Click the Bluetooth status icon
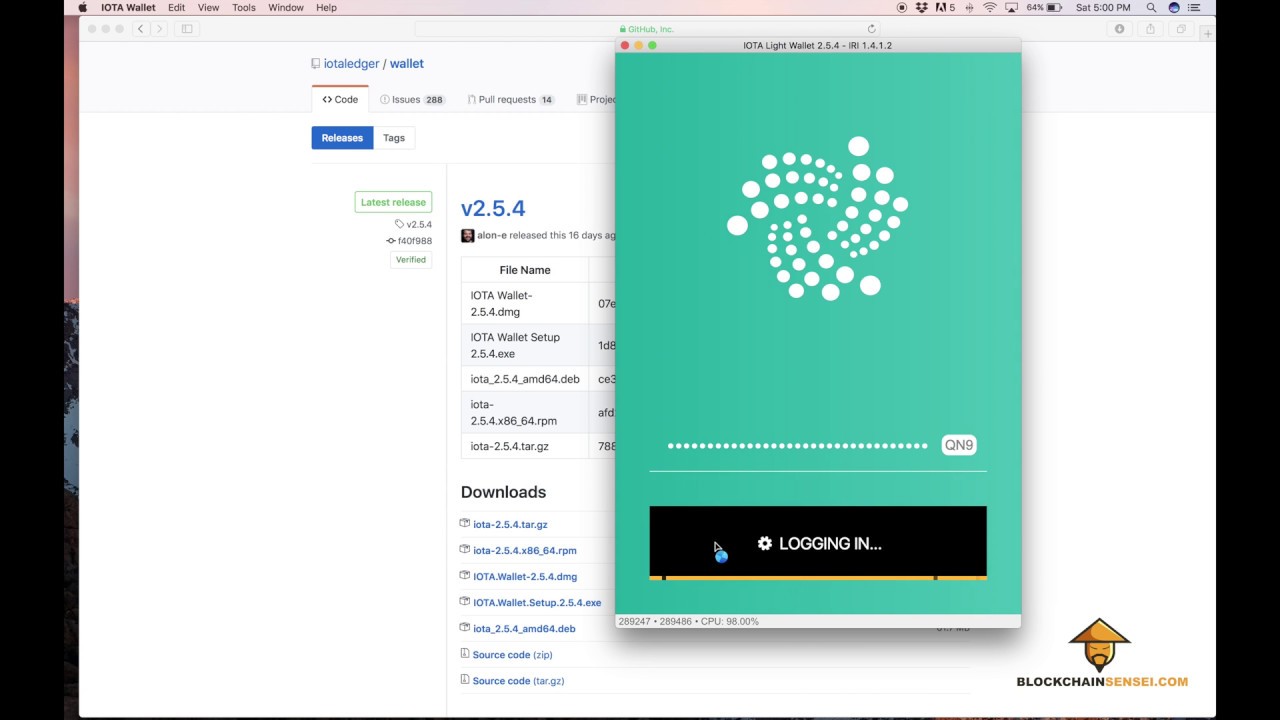 coord(968,7)
